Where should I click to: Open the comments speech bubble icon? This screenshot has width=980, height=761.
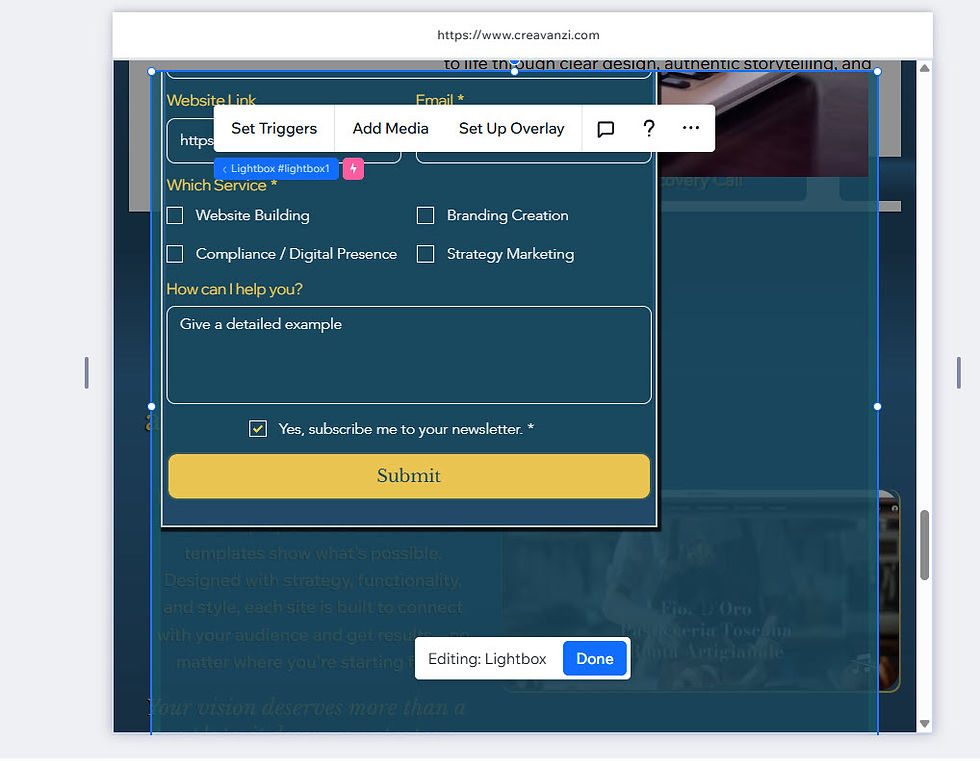[x=605, y=128]
